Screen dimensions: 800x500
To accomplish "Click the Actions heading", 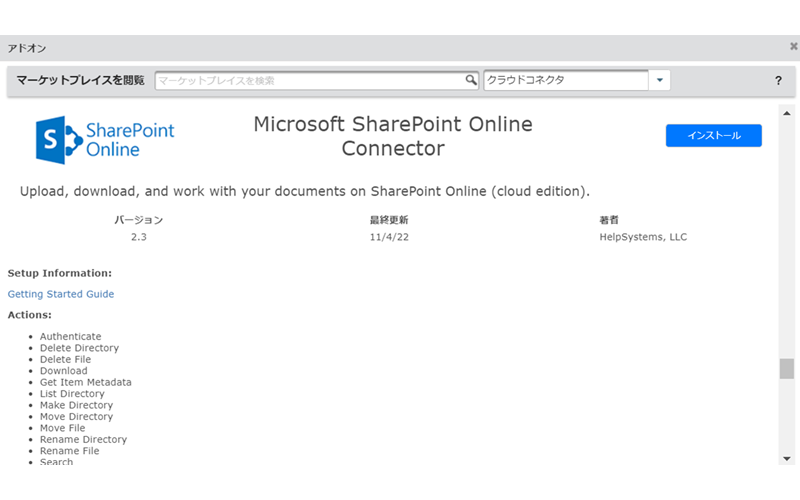I will (30, 315).
